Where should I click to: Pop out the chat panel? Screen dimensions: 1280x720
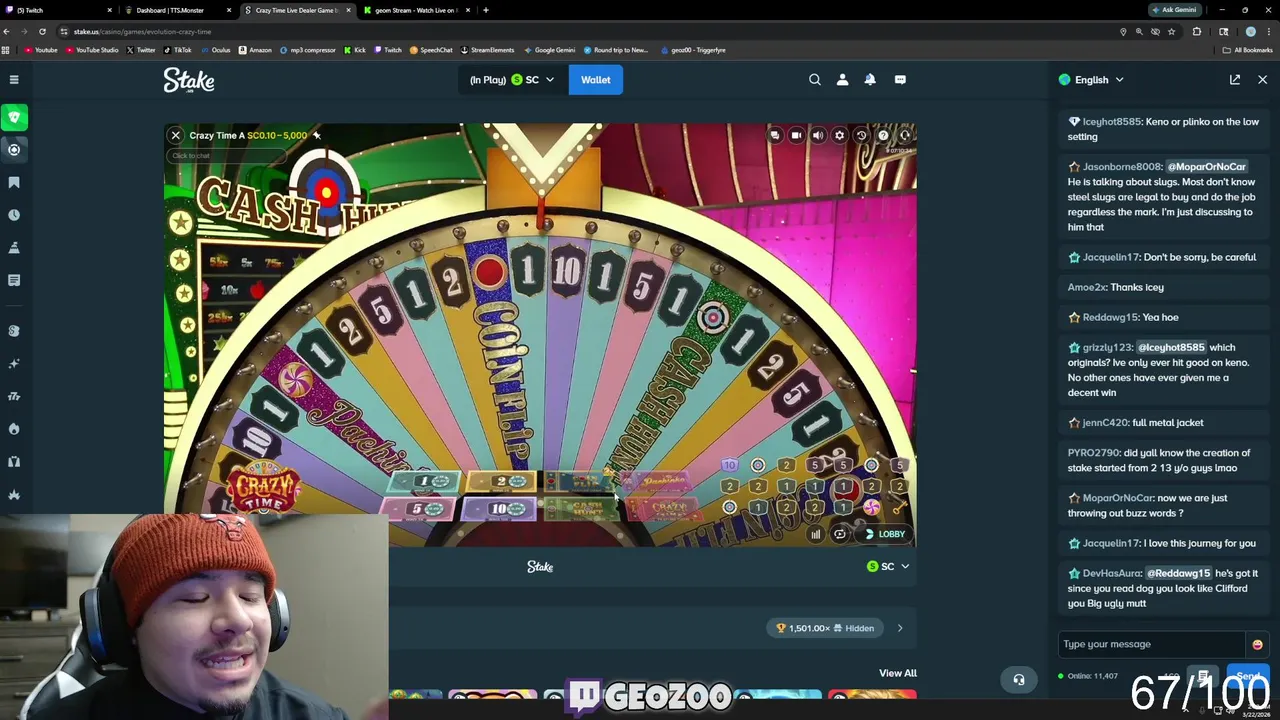pos(1235,80)
